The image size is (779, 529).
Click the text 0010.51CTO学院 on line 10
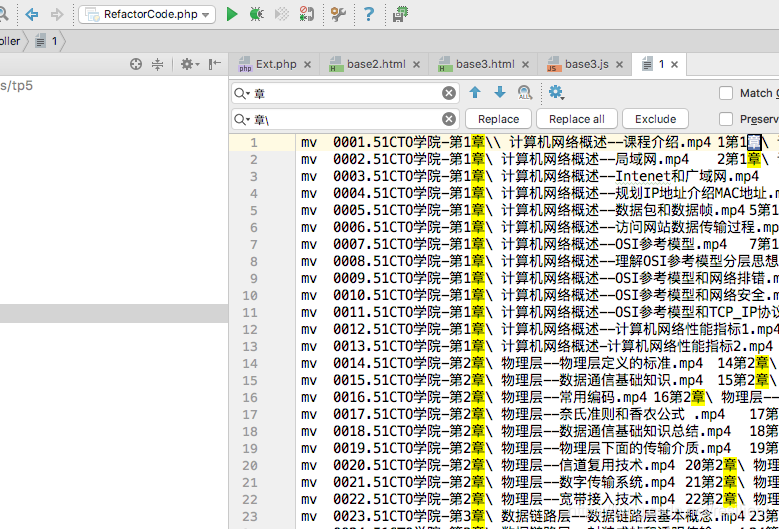click(x=387, y=296)
